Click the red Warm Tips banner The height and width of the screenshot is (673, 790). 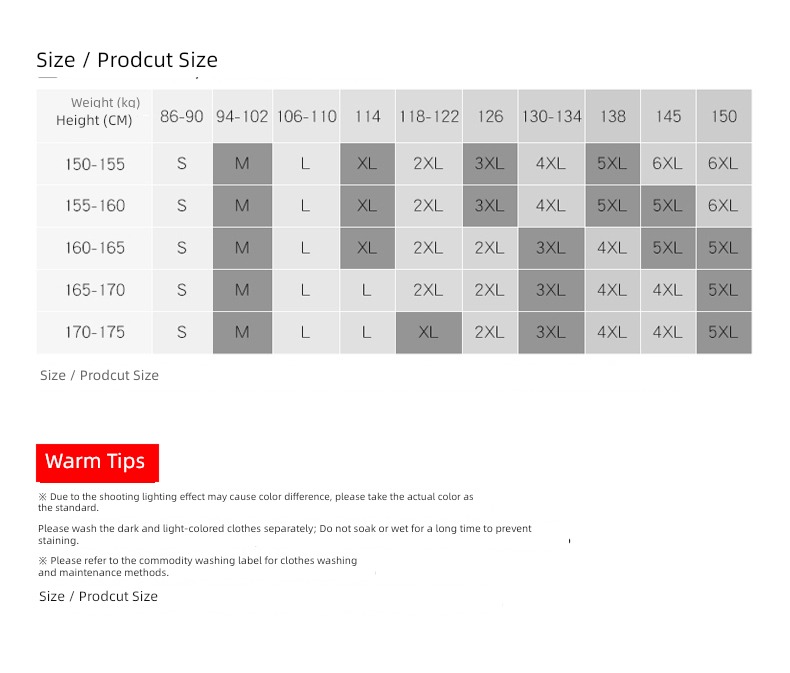[x=97, y=462]
